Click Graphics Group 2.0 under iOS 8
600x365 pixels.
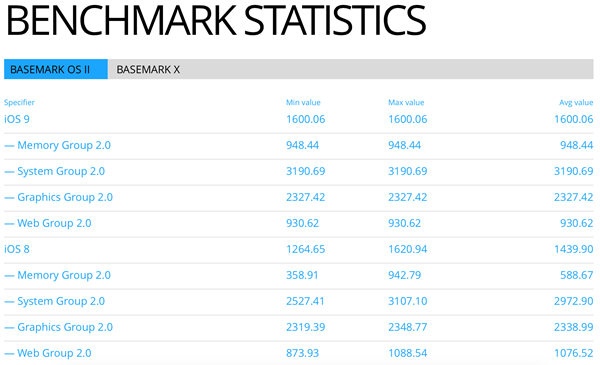coord(65,327)
